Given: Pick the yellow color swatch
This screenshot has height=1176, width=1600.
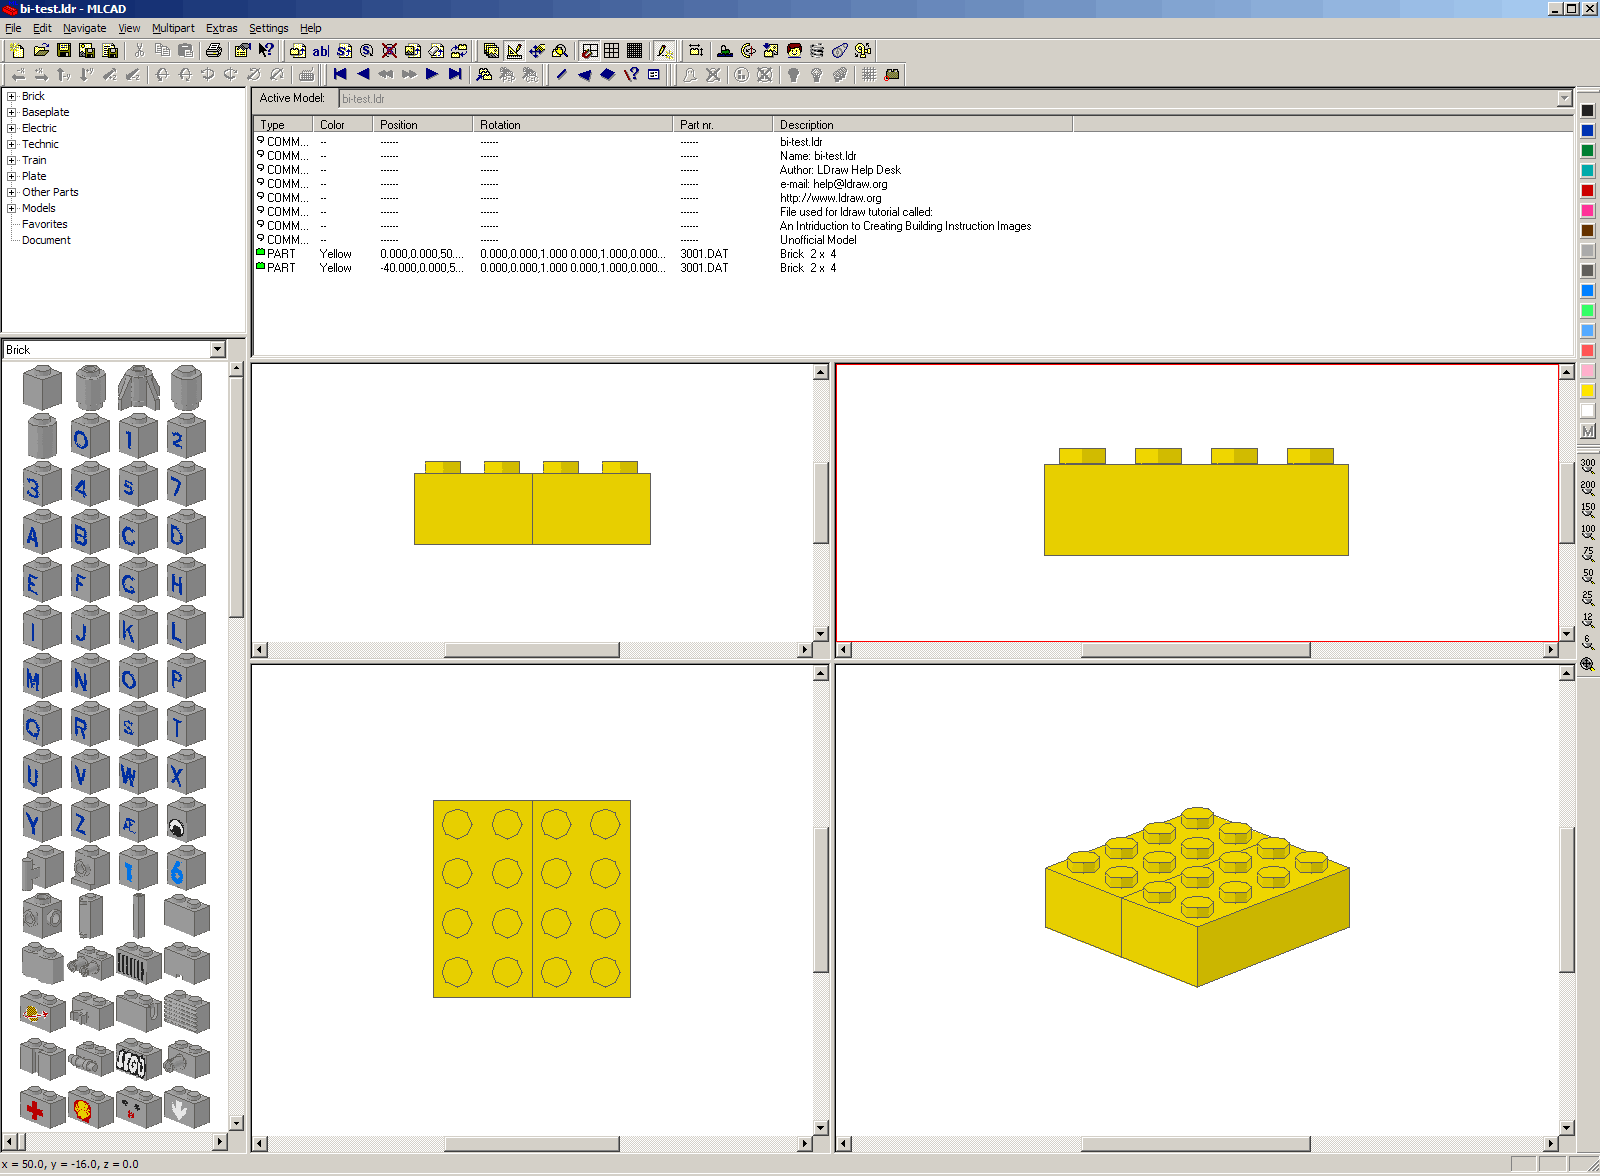Looking at the screenshot, I should point(1587,391).
